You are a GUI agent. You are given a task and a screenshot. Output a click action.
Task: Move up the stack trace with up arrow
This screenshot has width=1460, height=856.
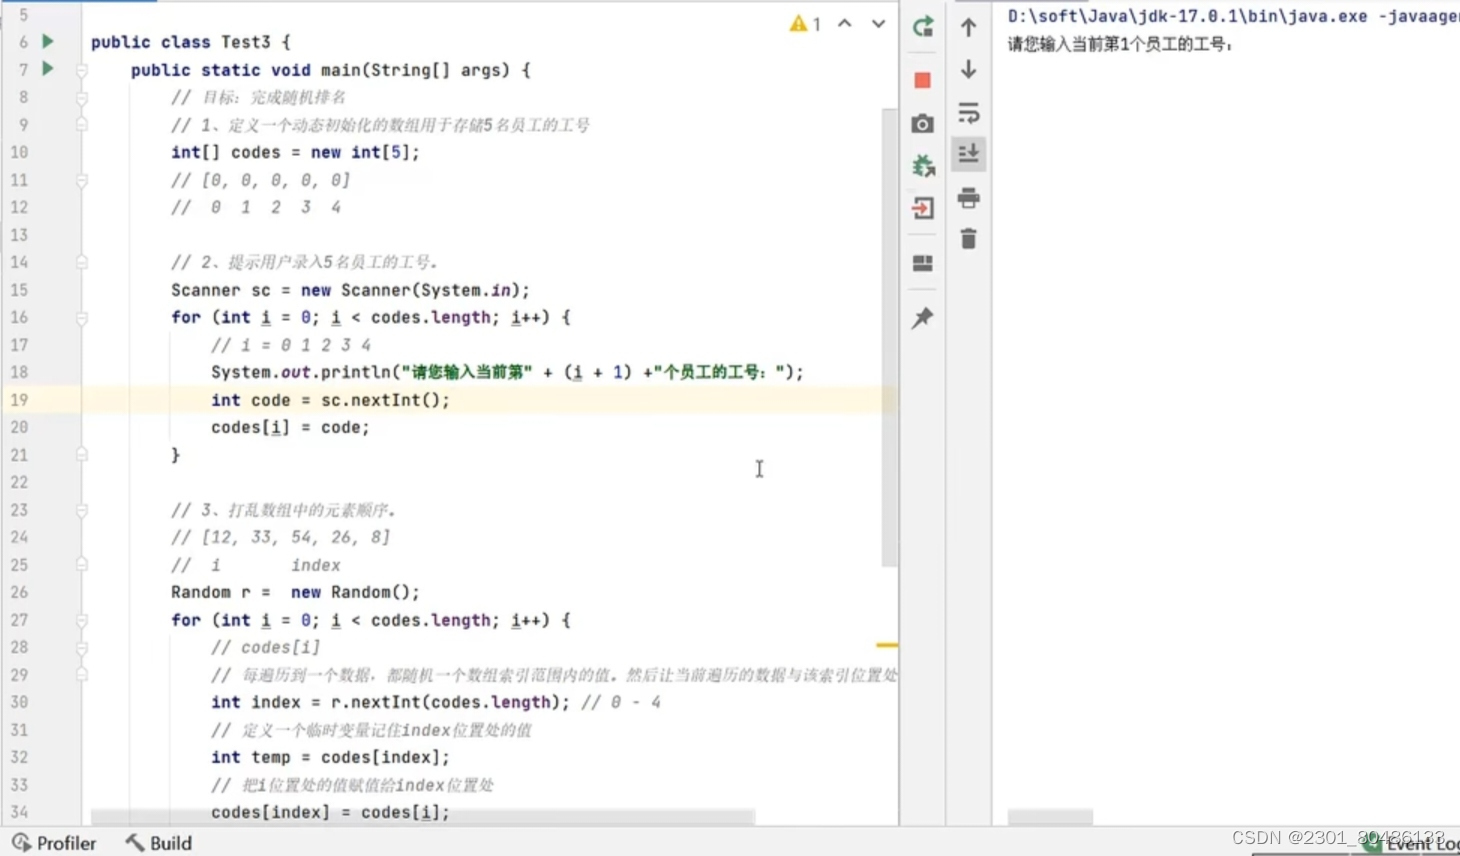tap(968, 27)
